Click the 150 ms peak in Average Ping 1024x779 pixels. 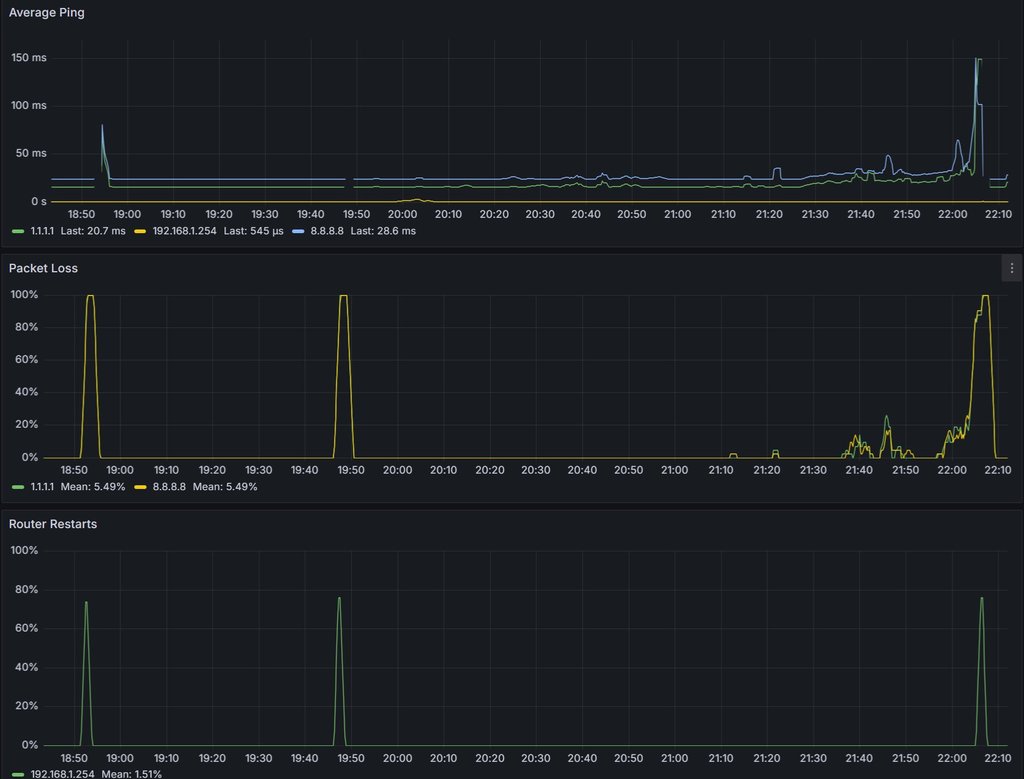tap(978, 59)
